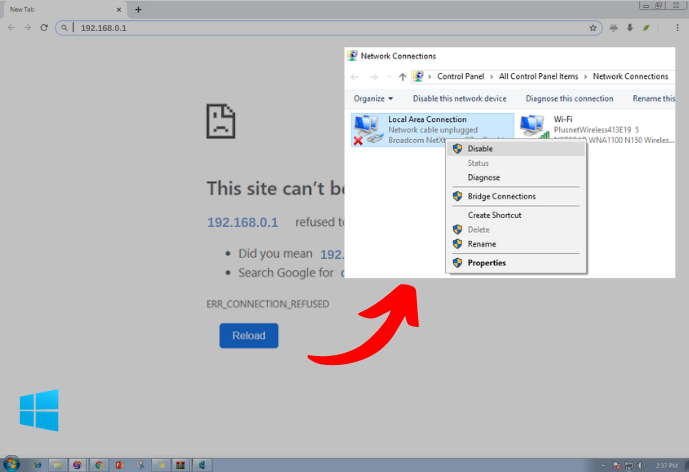Select the Local Area Connection adapter
Image resolution: width=689 pixels, height=472 pixels.
(x=432, y=130)
